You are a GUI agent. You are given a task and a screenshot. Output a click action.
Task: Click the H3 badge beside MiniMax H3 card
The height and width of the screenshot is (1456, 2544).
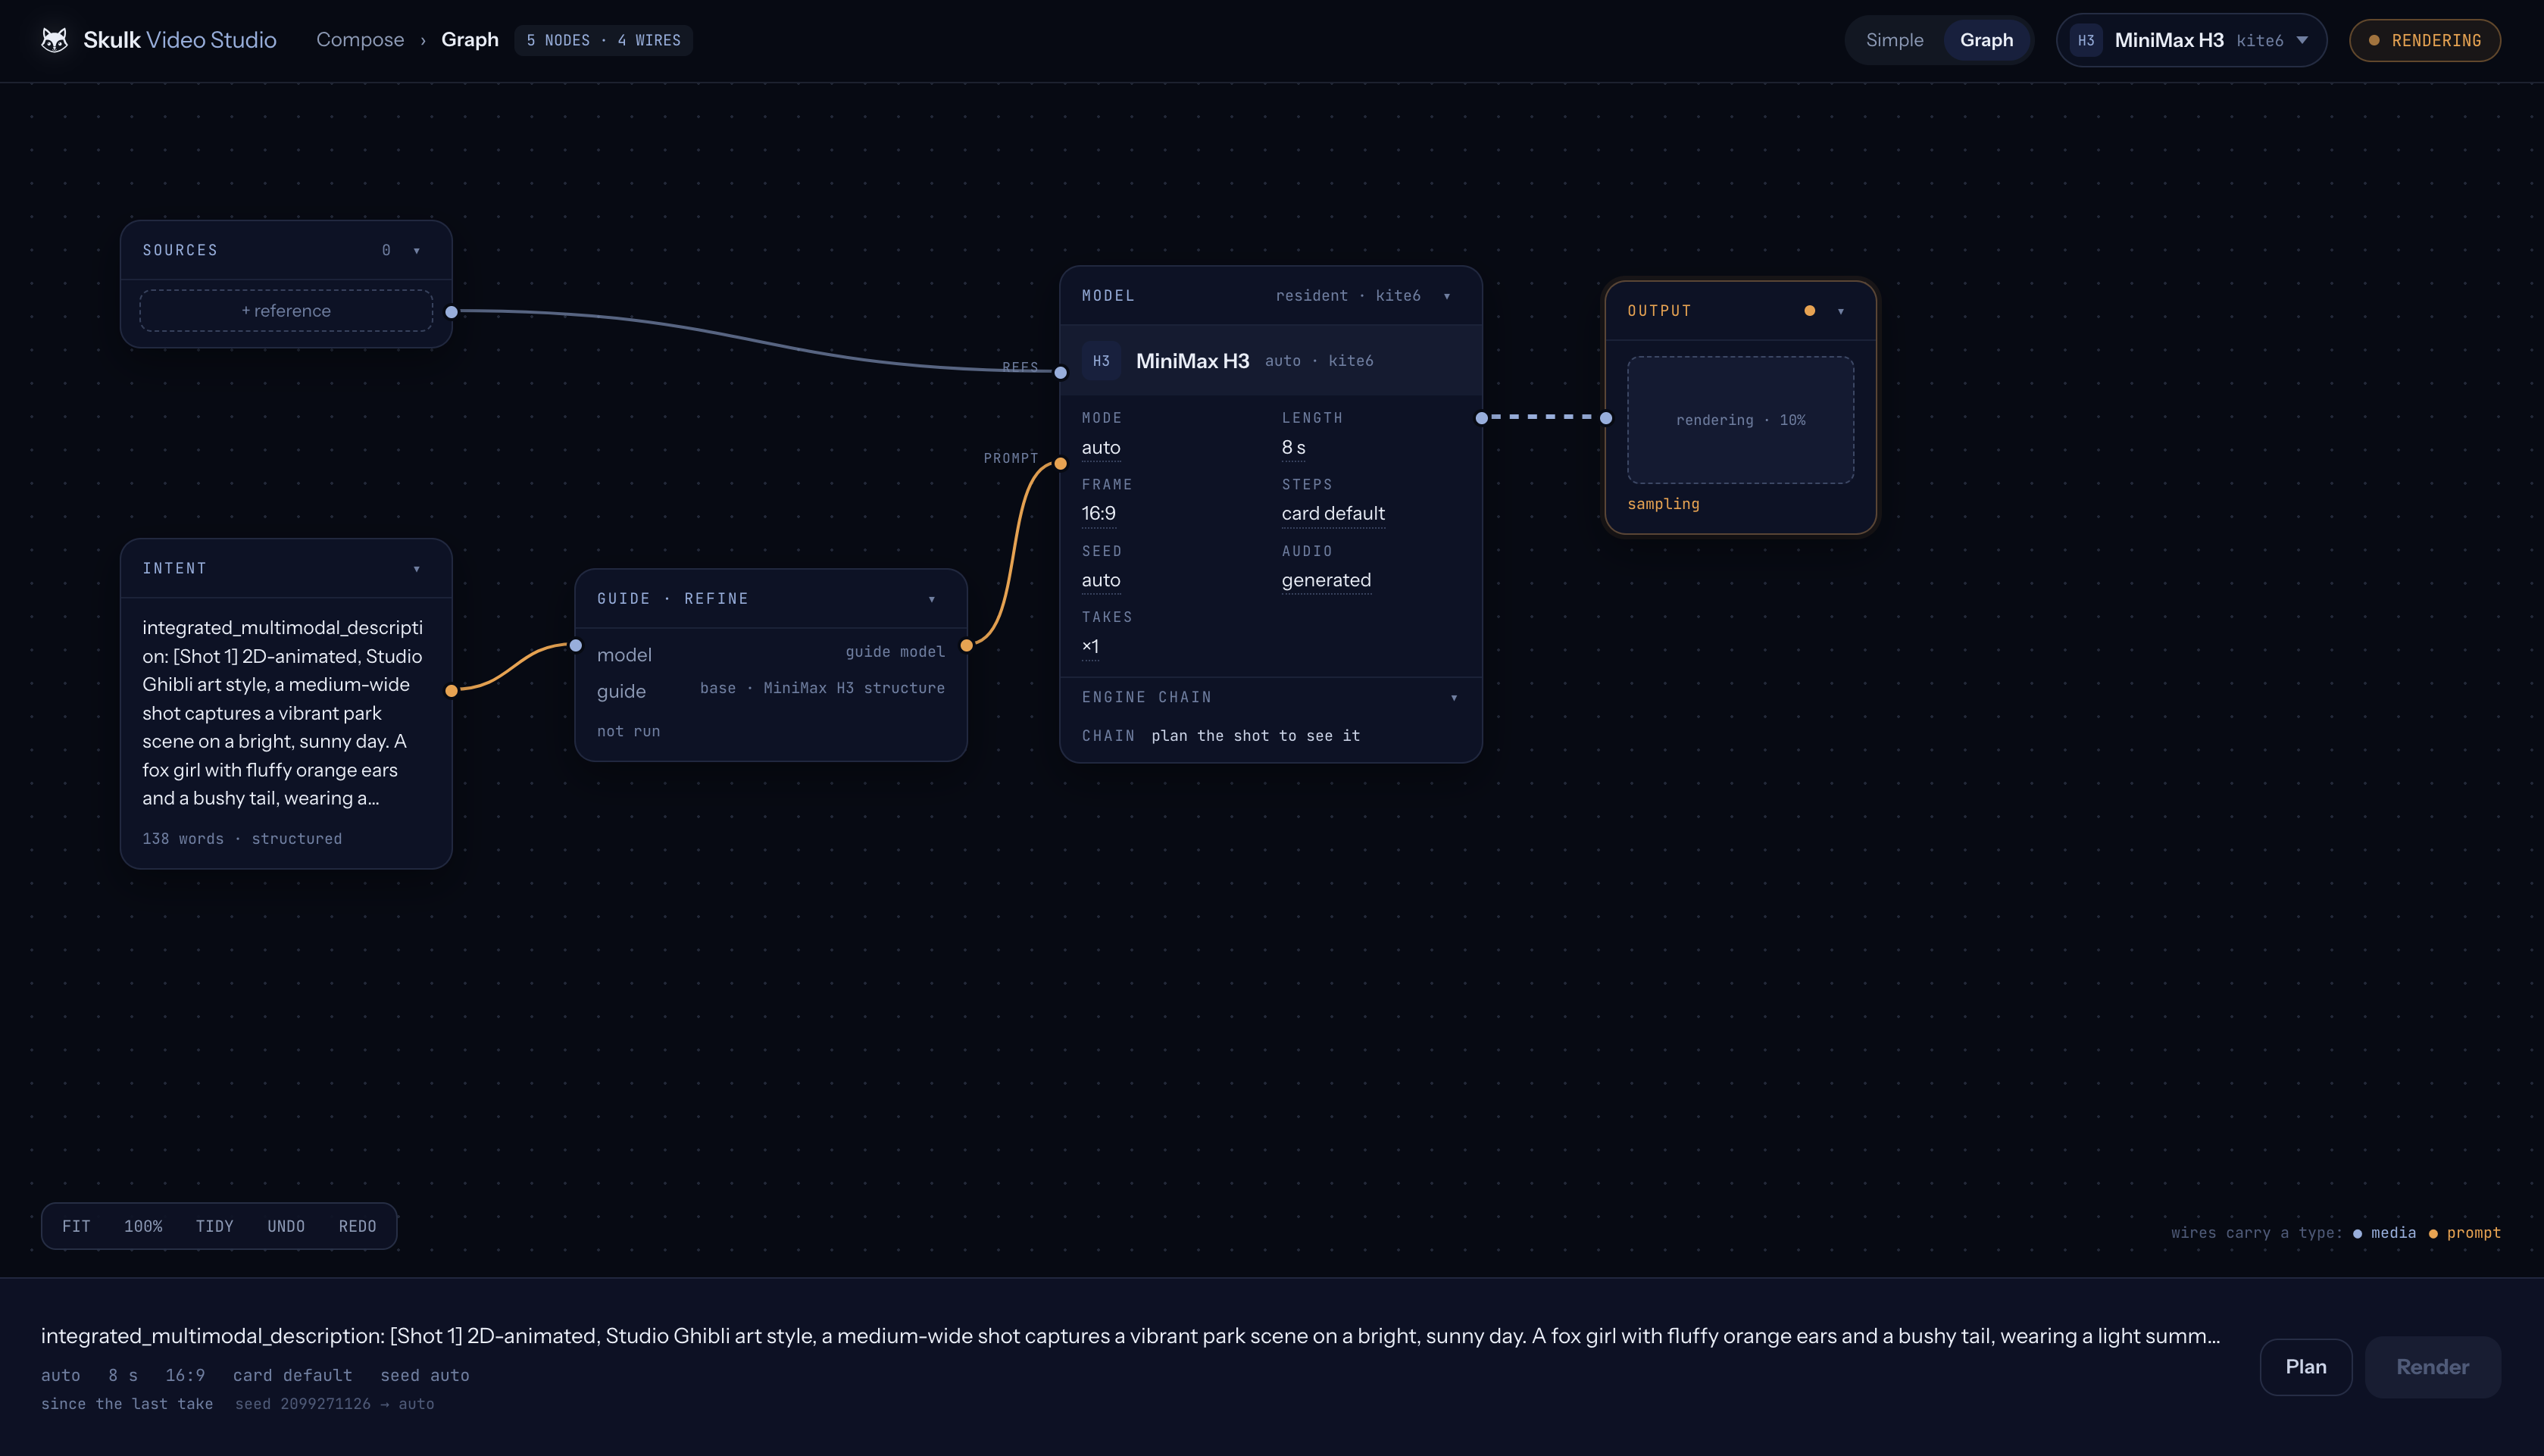[1101, 361]
